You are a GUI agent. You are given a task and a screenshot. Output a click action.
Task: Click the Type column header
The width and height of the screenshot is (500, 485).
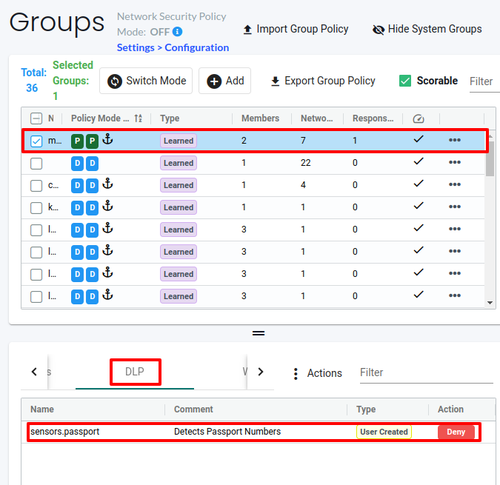[x=170, y=118]
